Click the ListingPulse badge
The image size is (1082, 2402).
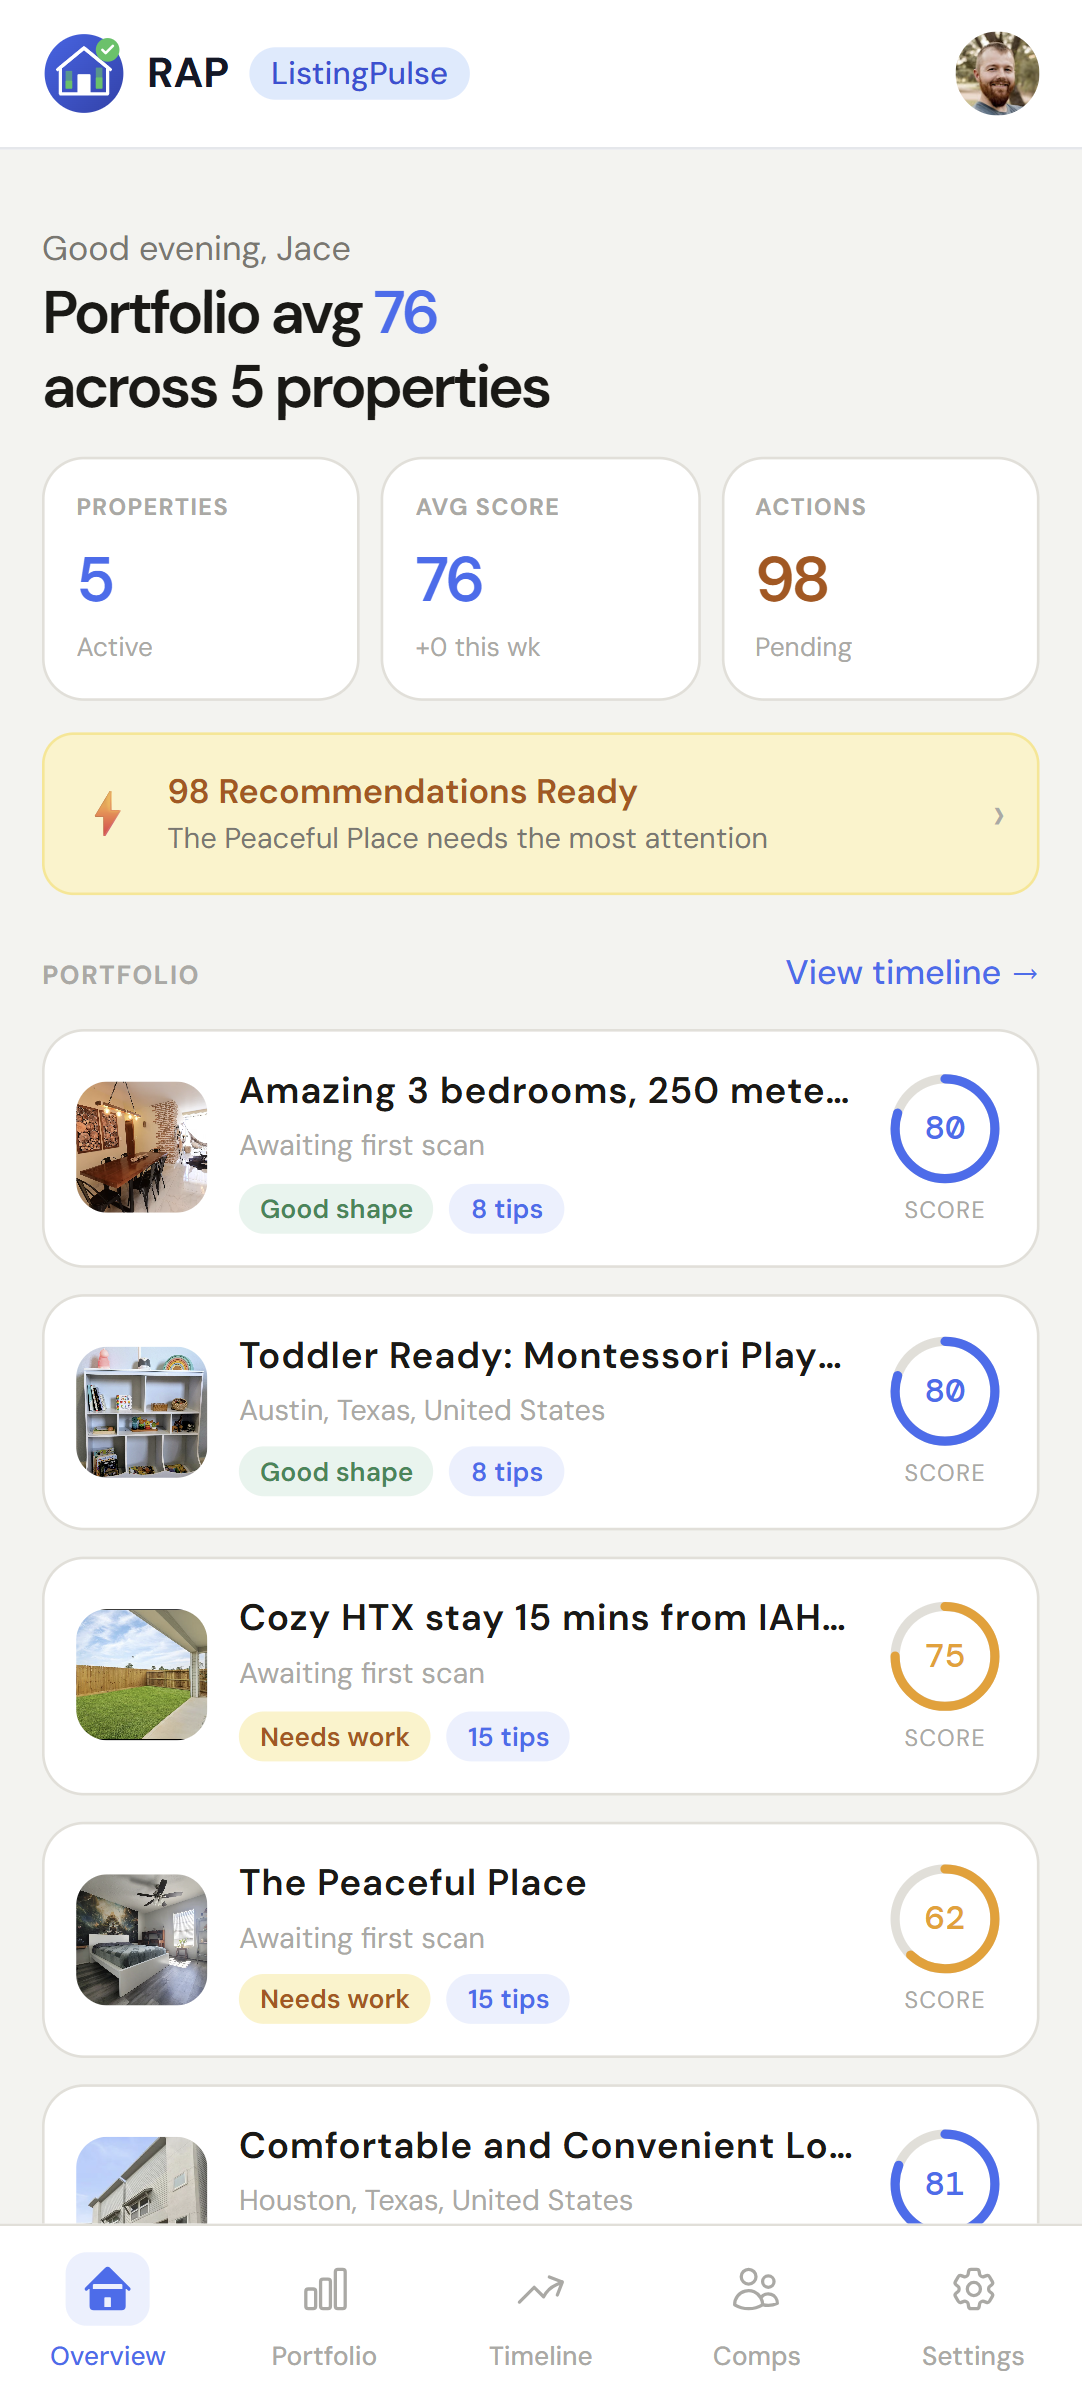[x=359, y=74]
